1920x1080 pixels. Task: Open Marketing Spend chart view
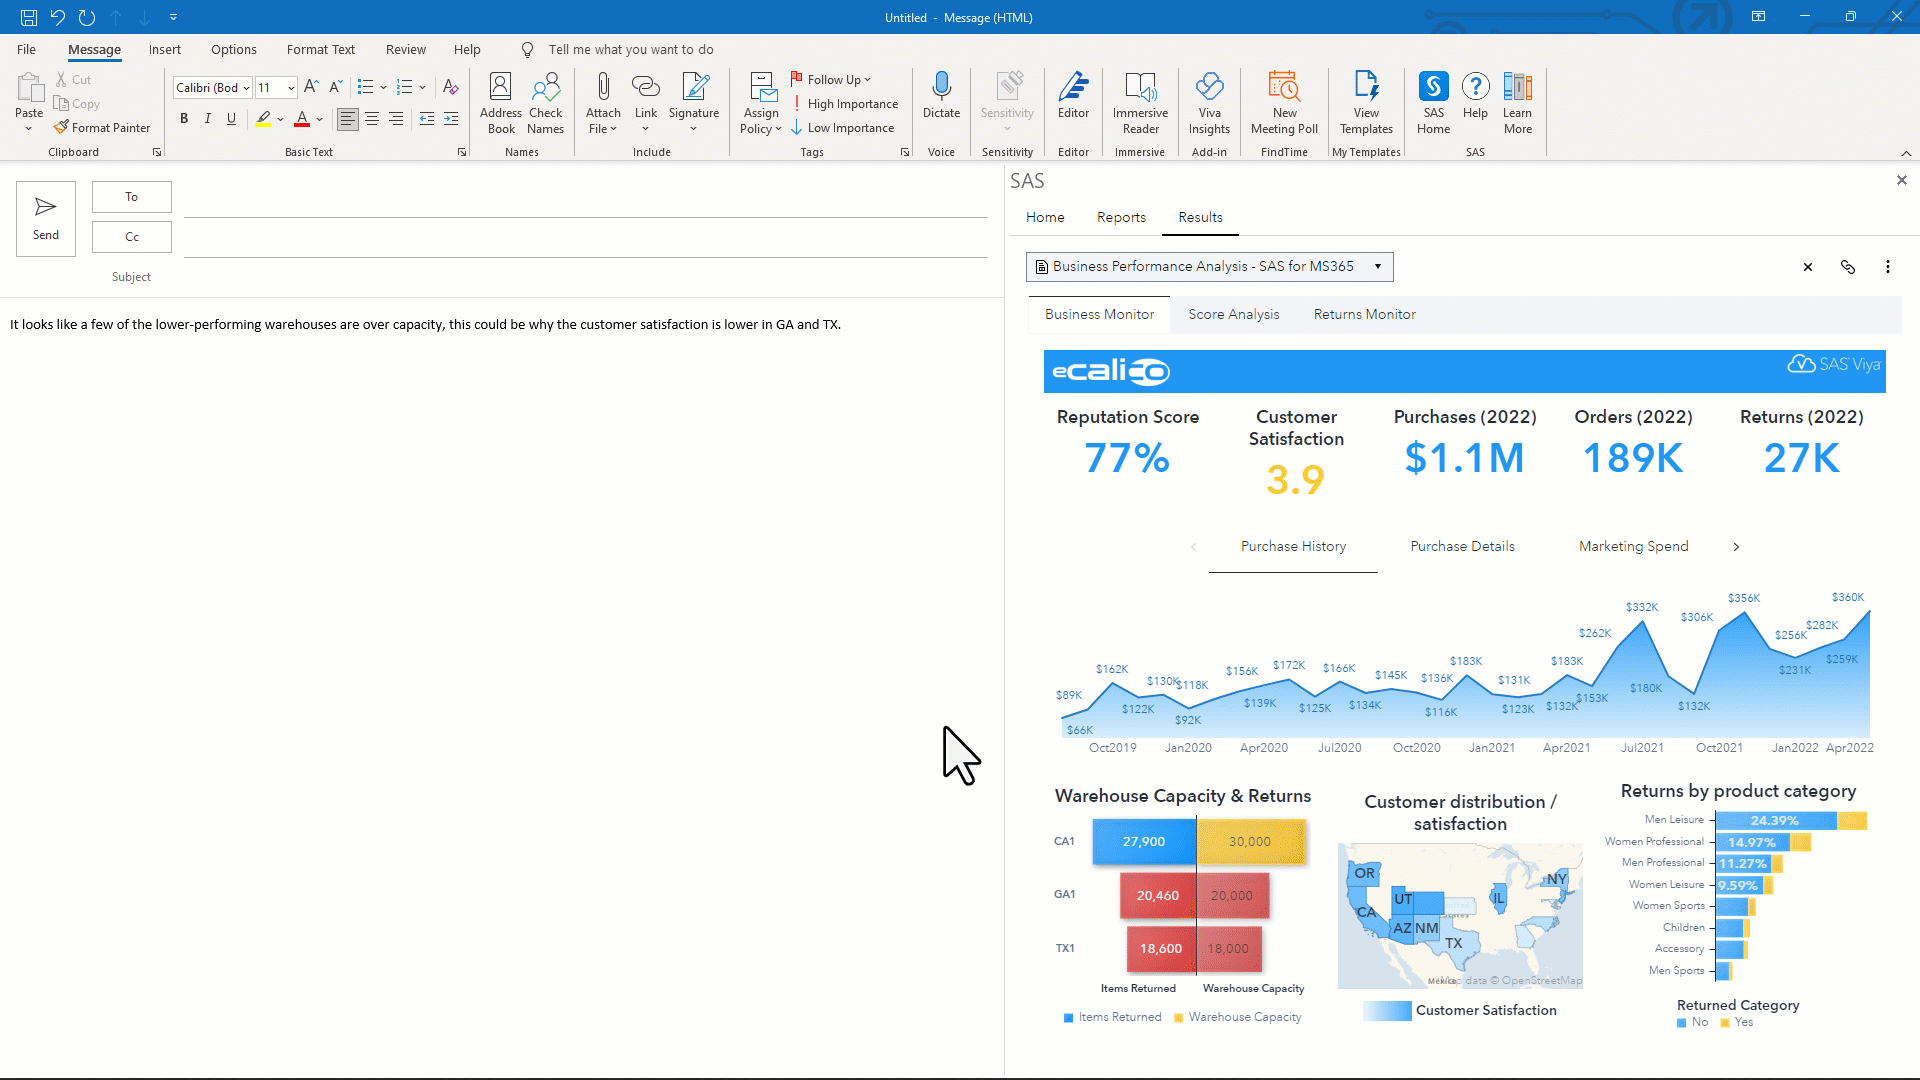1633,546
